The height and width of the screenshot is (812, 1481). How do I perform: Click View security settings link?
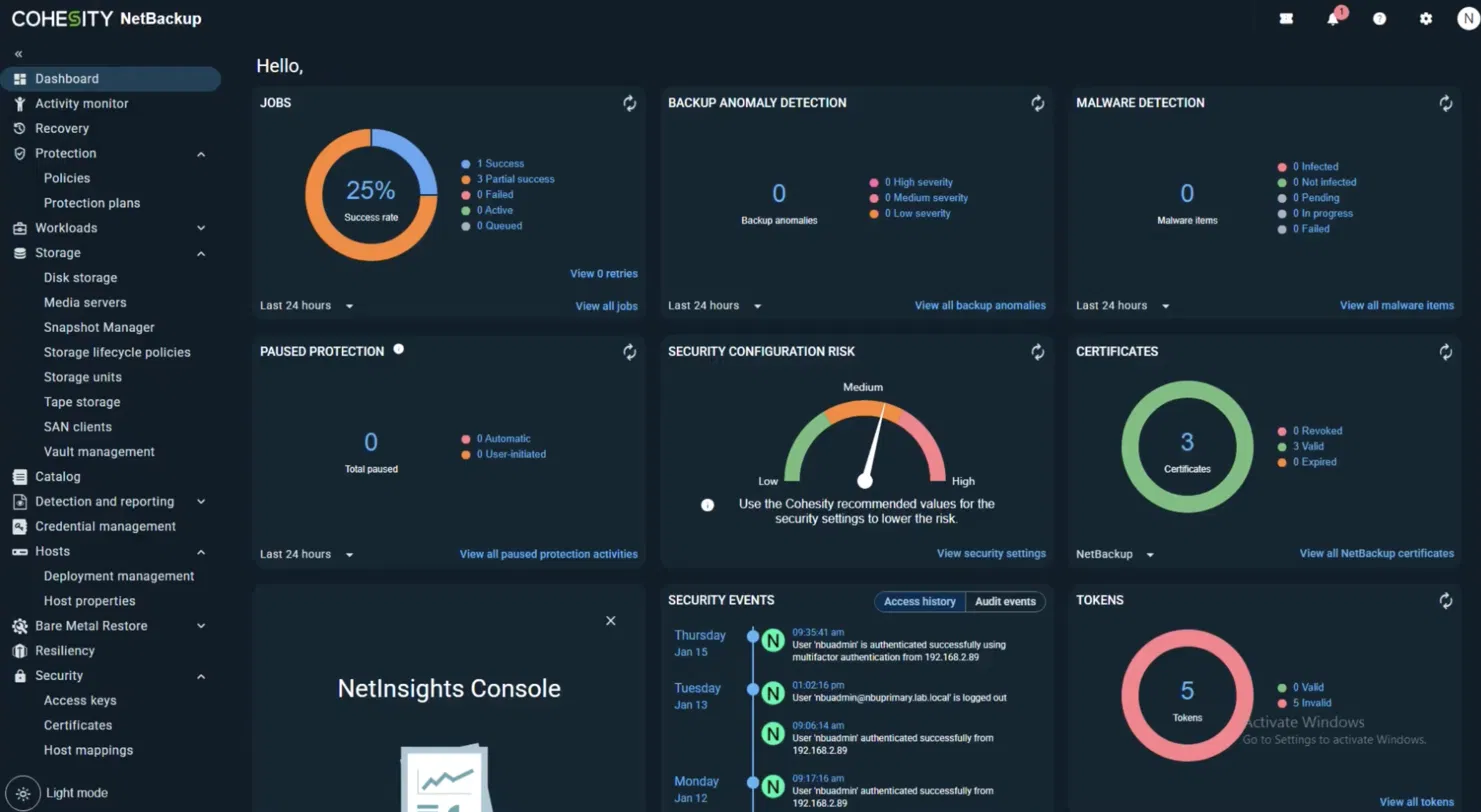(991, 554)
